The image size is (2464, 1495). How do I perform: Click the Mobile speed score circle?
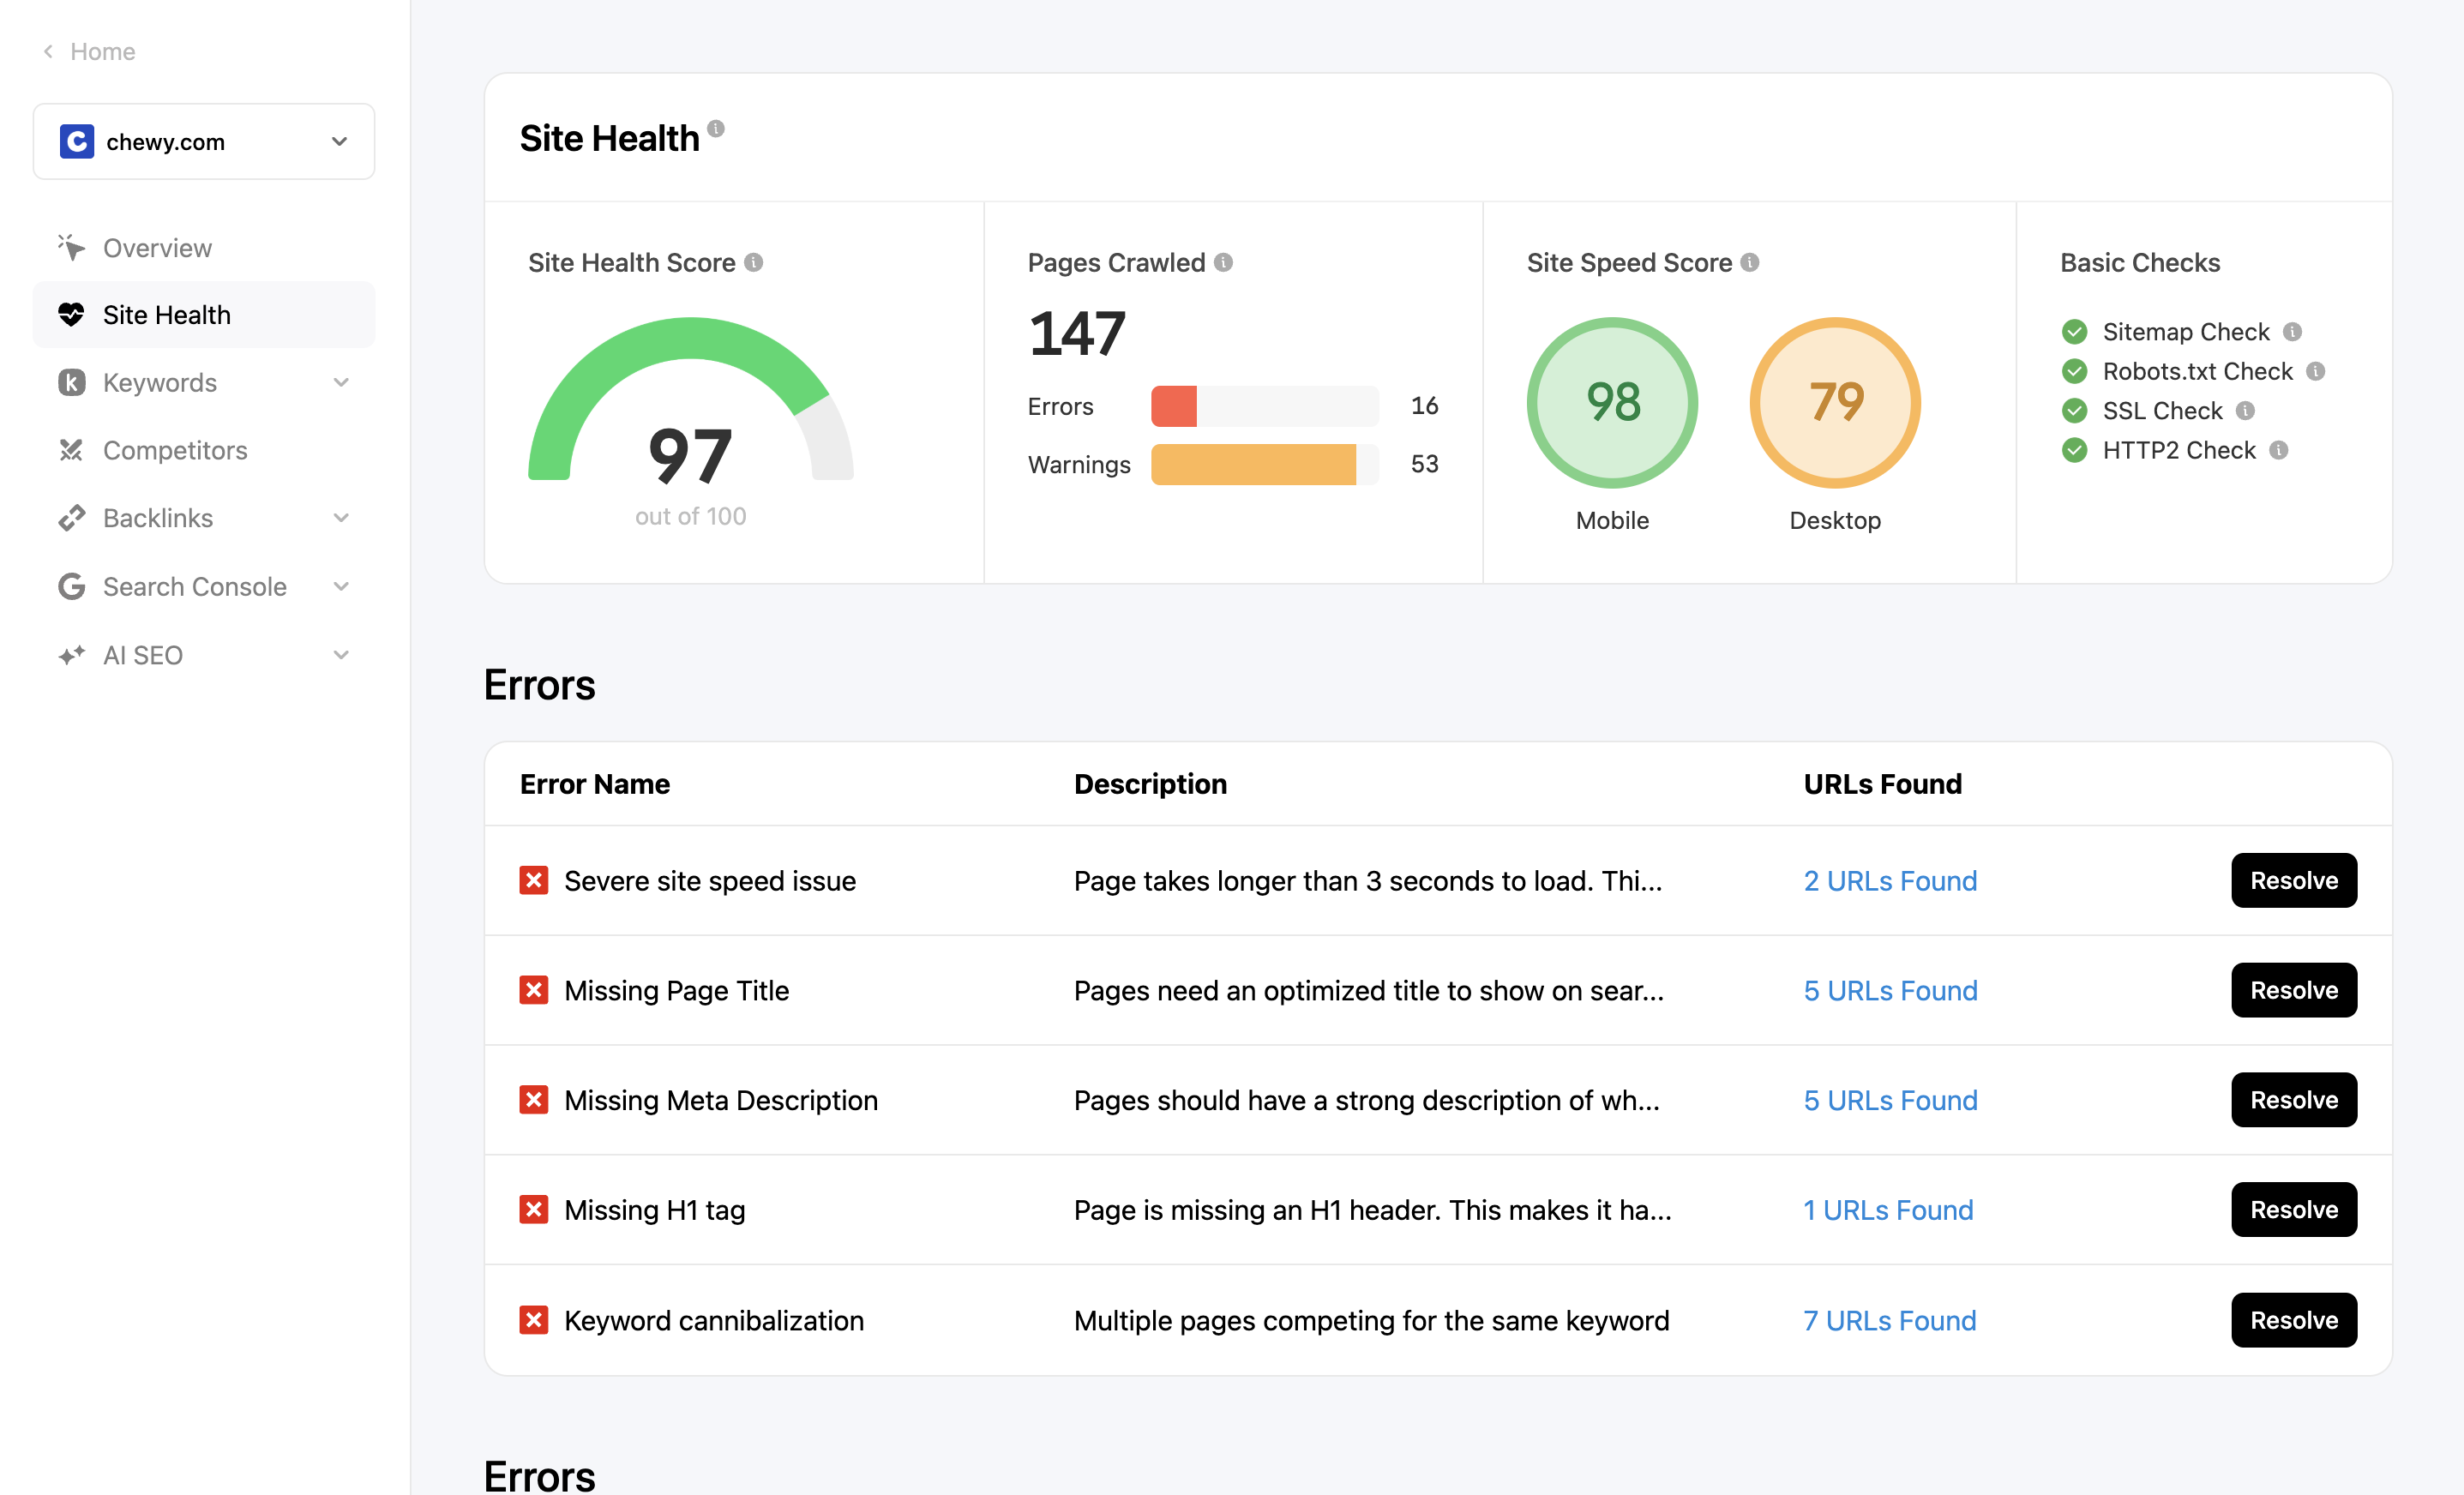click(1612, 402)
